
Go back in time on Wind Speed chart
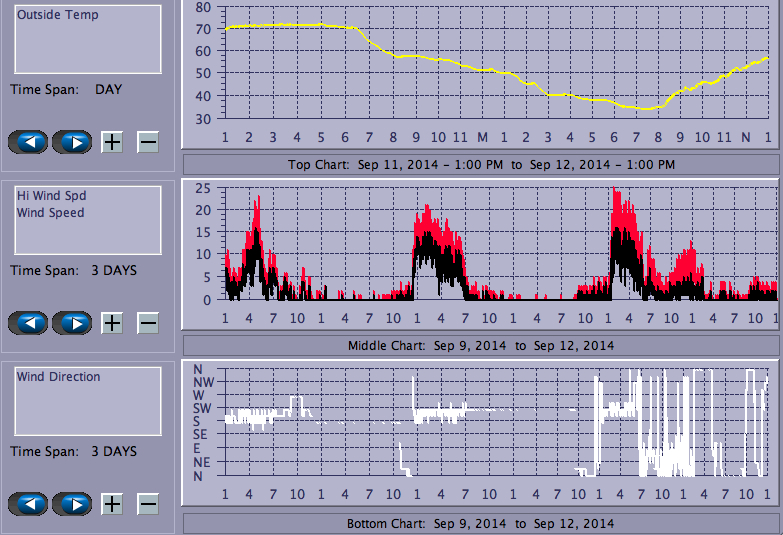tap(28, 322)
